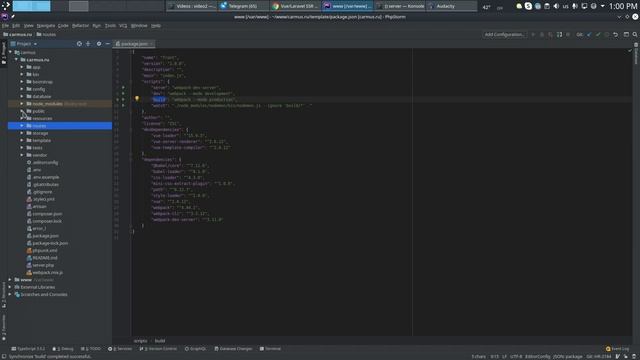Screen dimensions: 640x360
Task: Hide the Project panel with minus icon
Action: pyautogui.click(x=108, y=44)
